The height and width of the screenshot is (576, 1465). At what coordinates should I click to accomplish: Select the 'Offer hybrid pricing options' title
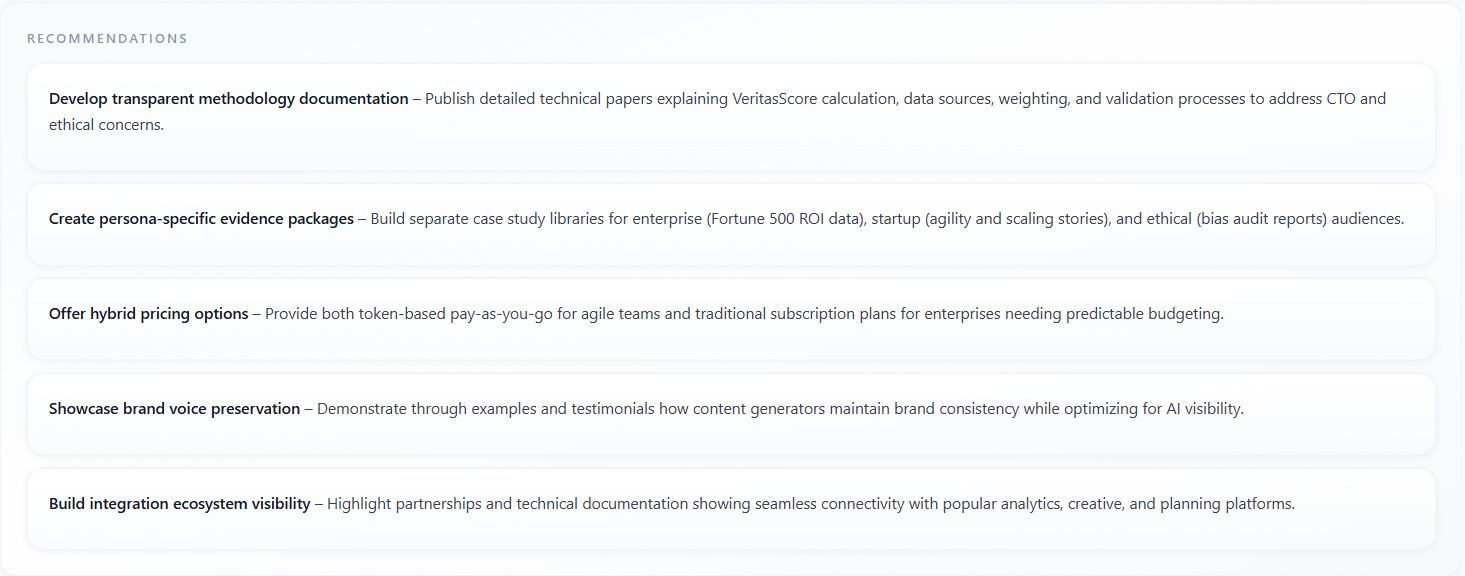click(x=148, y=314)
